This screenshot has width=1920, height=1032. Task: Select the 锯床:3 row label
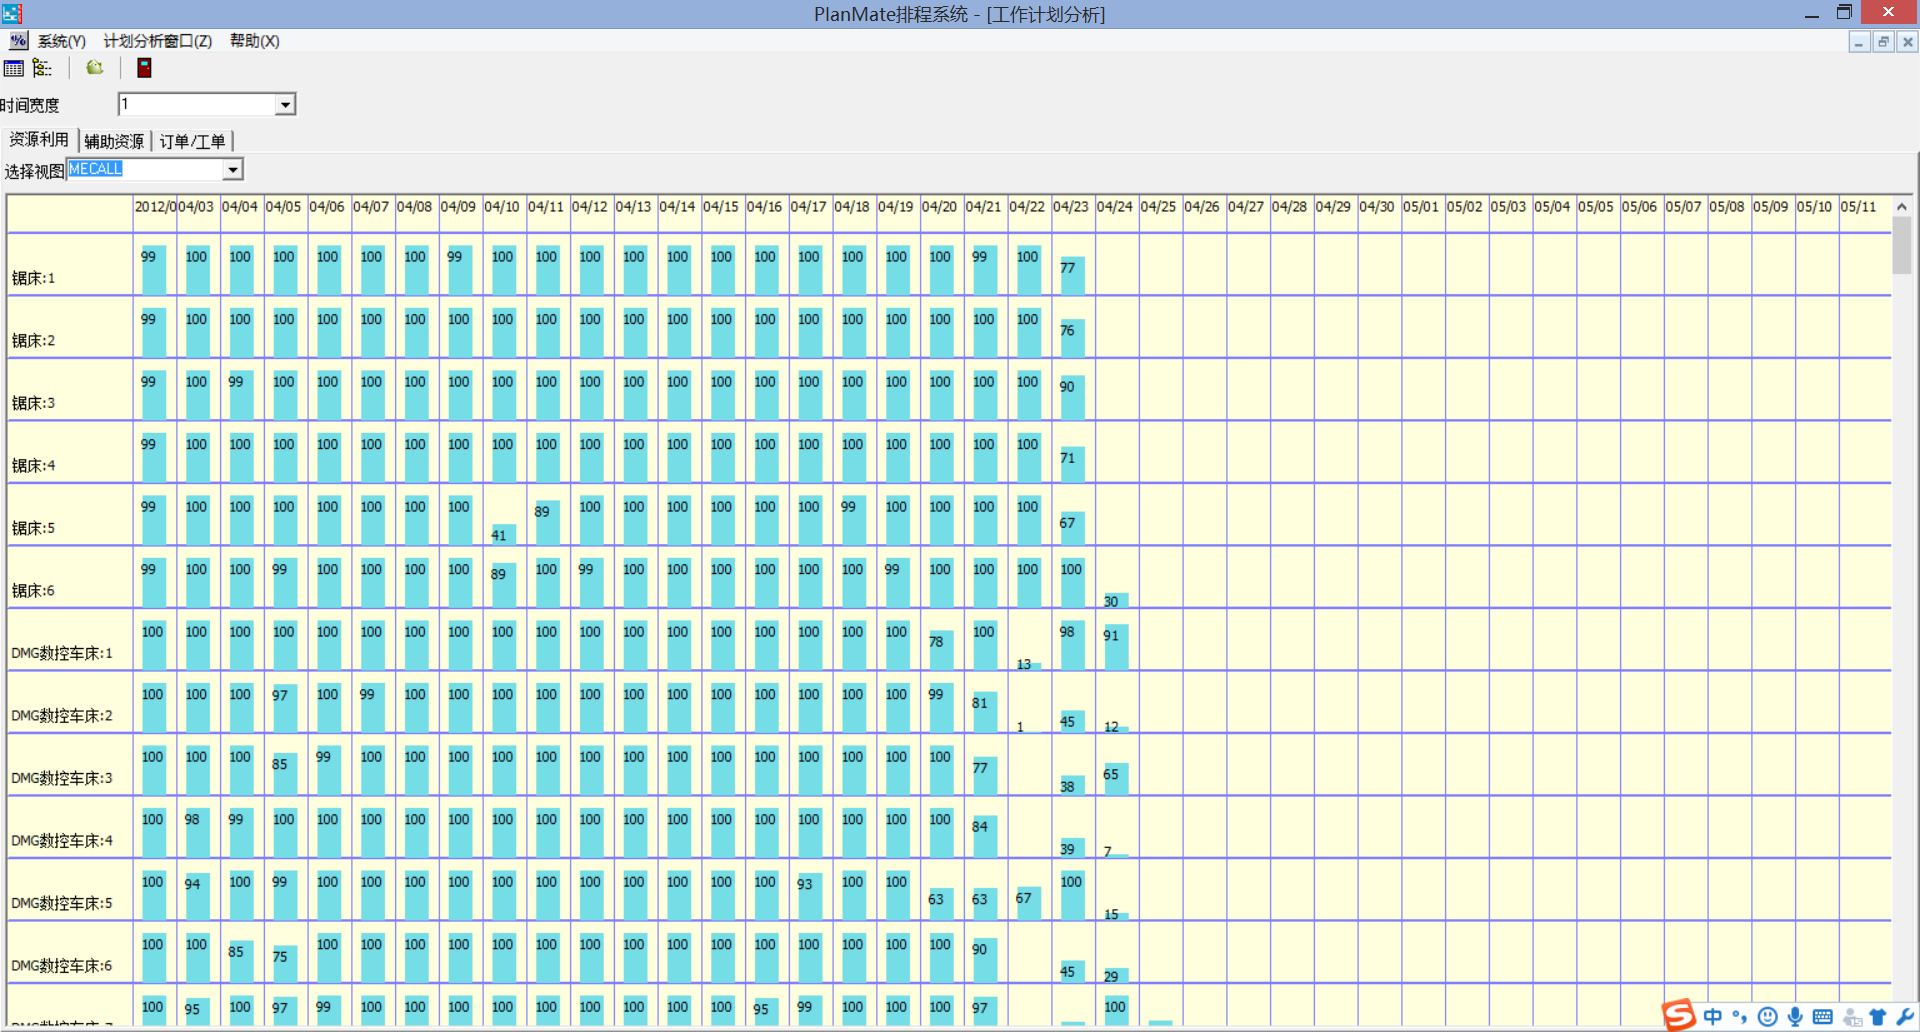click(34, 403)
